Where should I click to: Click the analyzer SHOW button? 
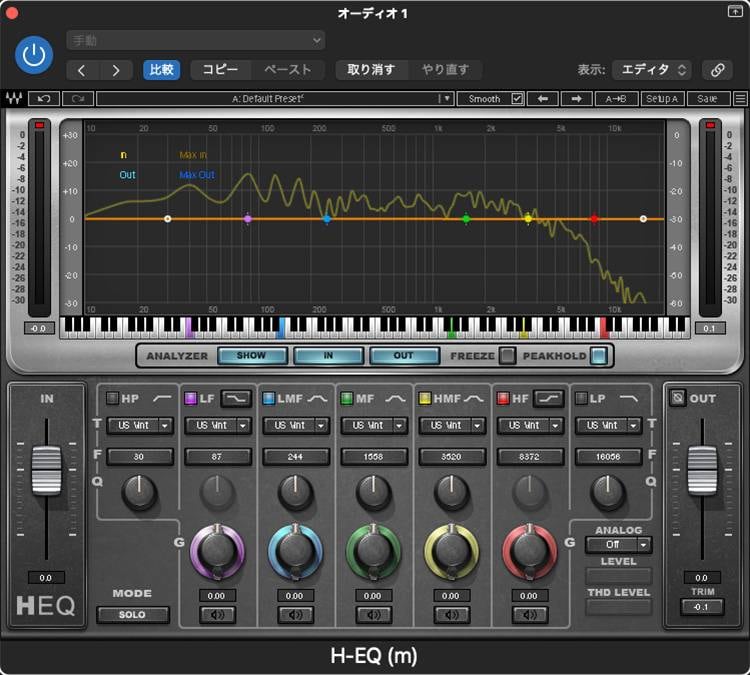point(252,355)
